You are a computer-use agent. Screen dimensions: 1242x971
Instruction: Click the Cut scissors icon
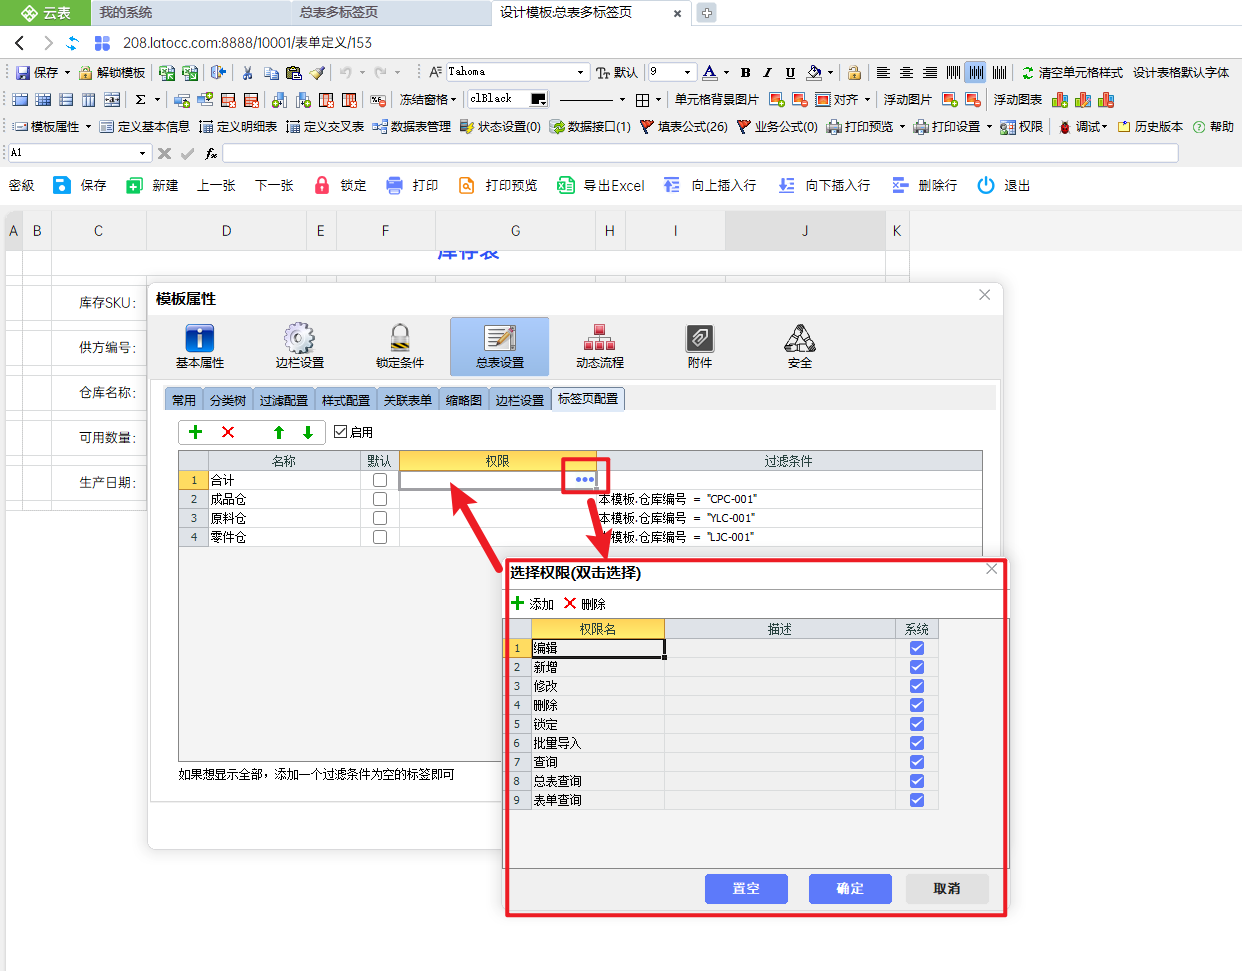pos(247,72)
